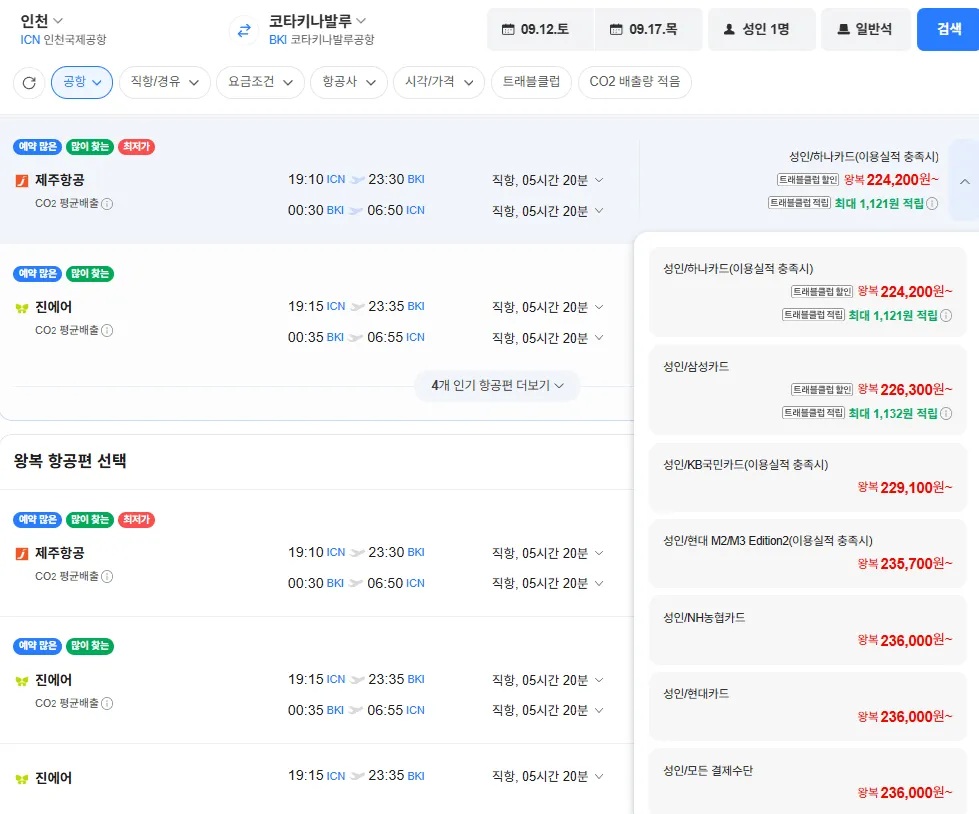Open CO2 info for 제주항공 in 왕복 항공편 선택
This screenshot has height=814, width=979.
coord(107,576)
